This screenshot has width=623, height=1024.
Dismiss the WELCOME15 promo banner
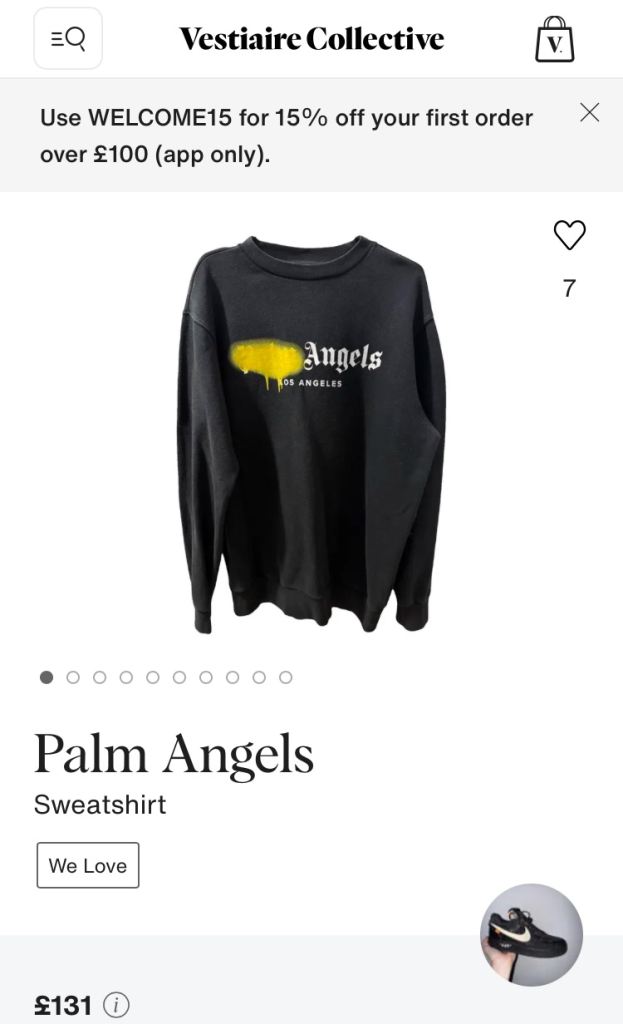(589, 112)
